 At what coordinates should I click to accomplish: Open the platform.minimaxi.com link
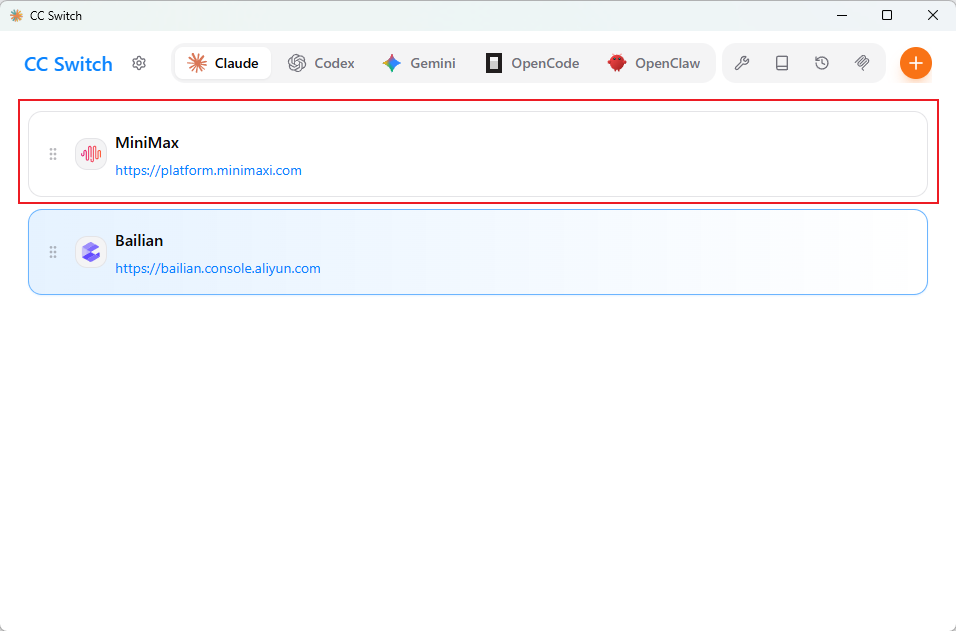click(x=209, y=170)
